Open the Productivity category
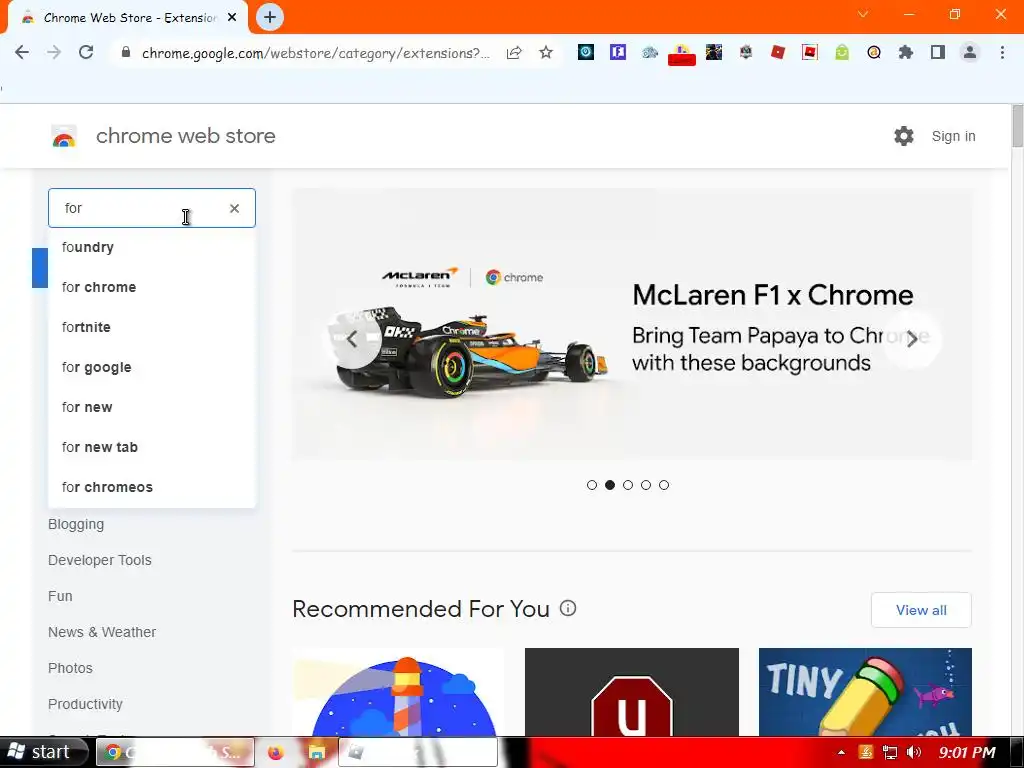The height and width of the screenshot is (768, 1024). click(85, 704)
